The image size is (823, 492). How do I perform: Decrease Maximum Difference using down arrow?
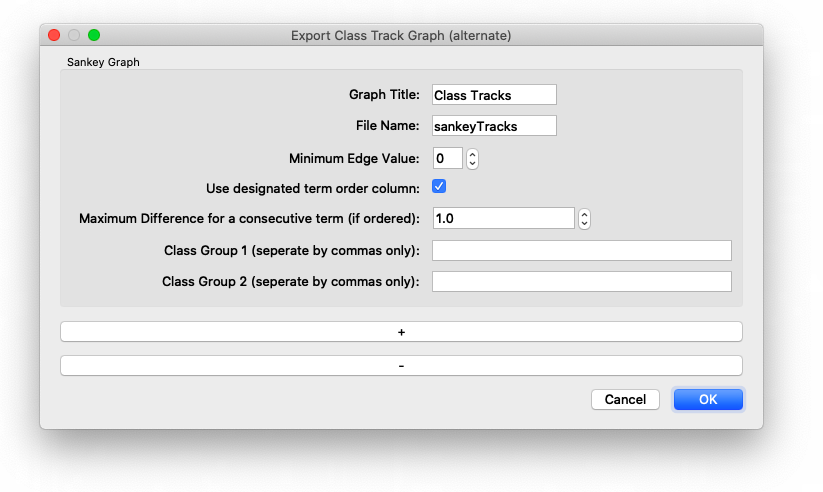tap(585, 223)
